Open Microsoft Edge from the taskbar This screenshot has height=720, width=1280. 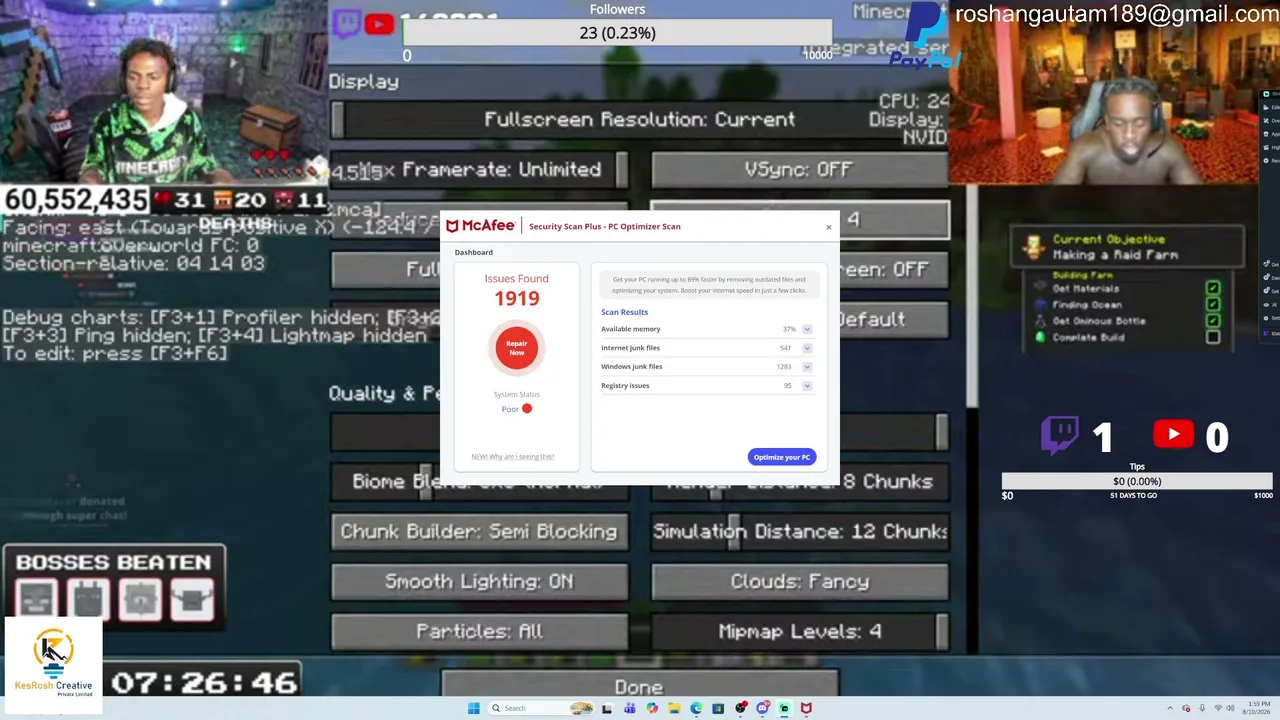pos(696,708)
